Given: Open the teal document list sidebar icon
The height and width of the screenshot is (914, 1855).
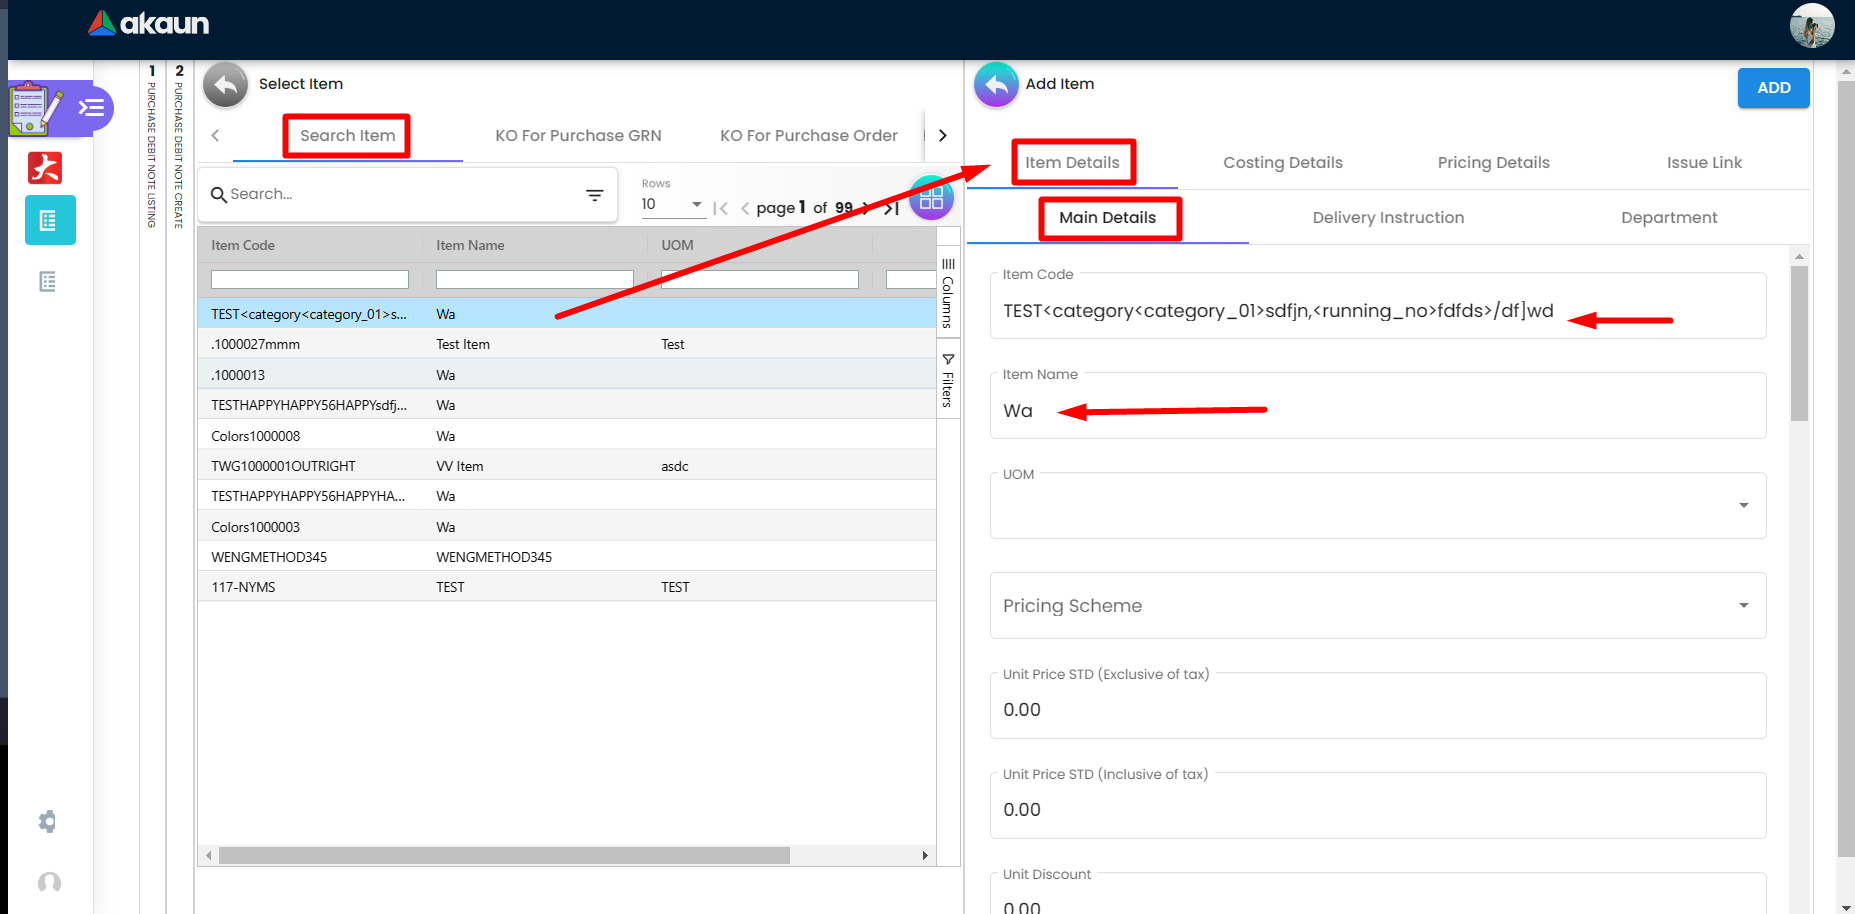Looking at the screenshot, I should coord(49,221).
